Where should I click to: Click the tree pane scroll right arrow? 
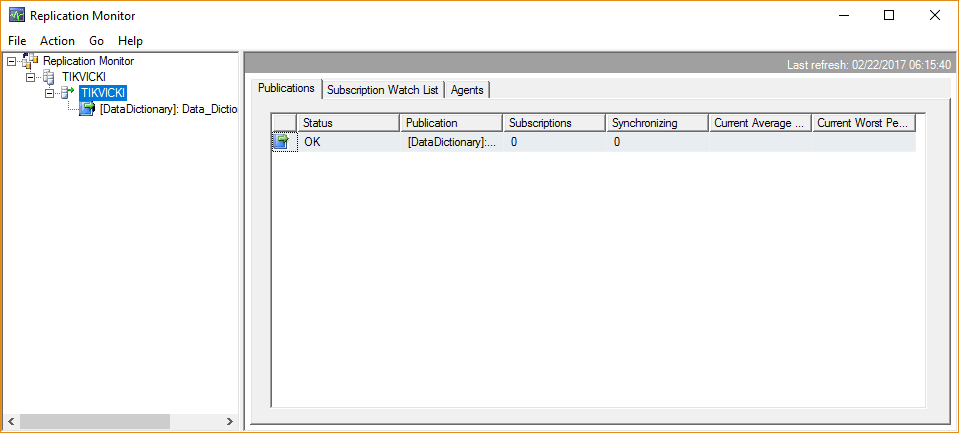(x=229, y=421)
